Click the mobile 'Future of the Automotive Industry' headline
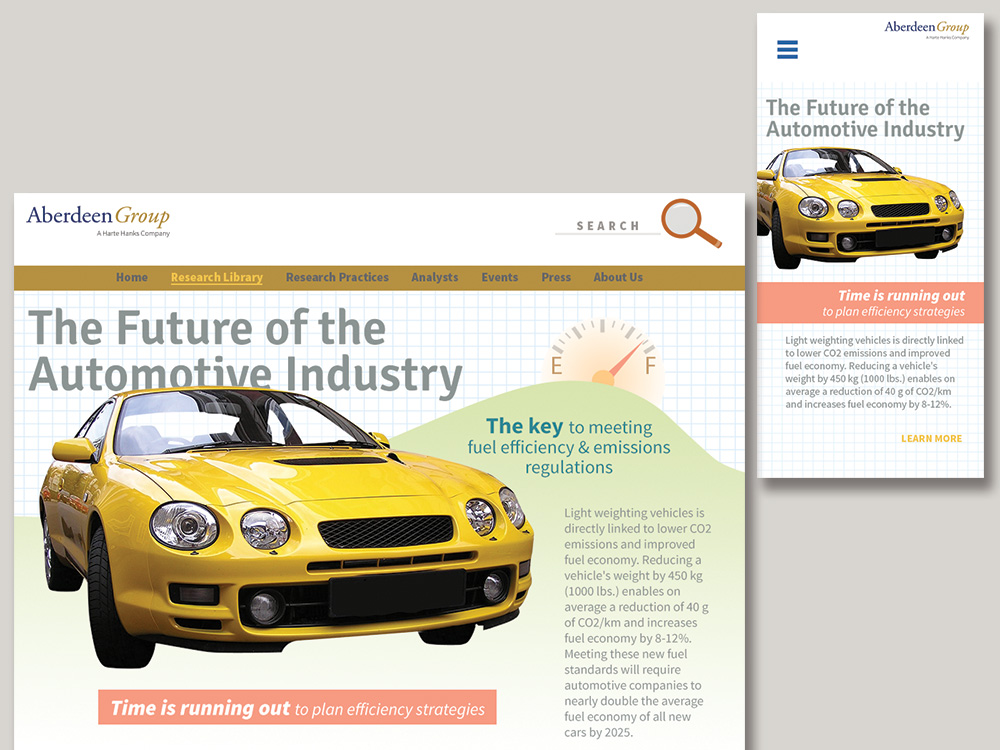The height and width of the screenshot is (750, 1000). pos(864,119)
